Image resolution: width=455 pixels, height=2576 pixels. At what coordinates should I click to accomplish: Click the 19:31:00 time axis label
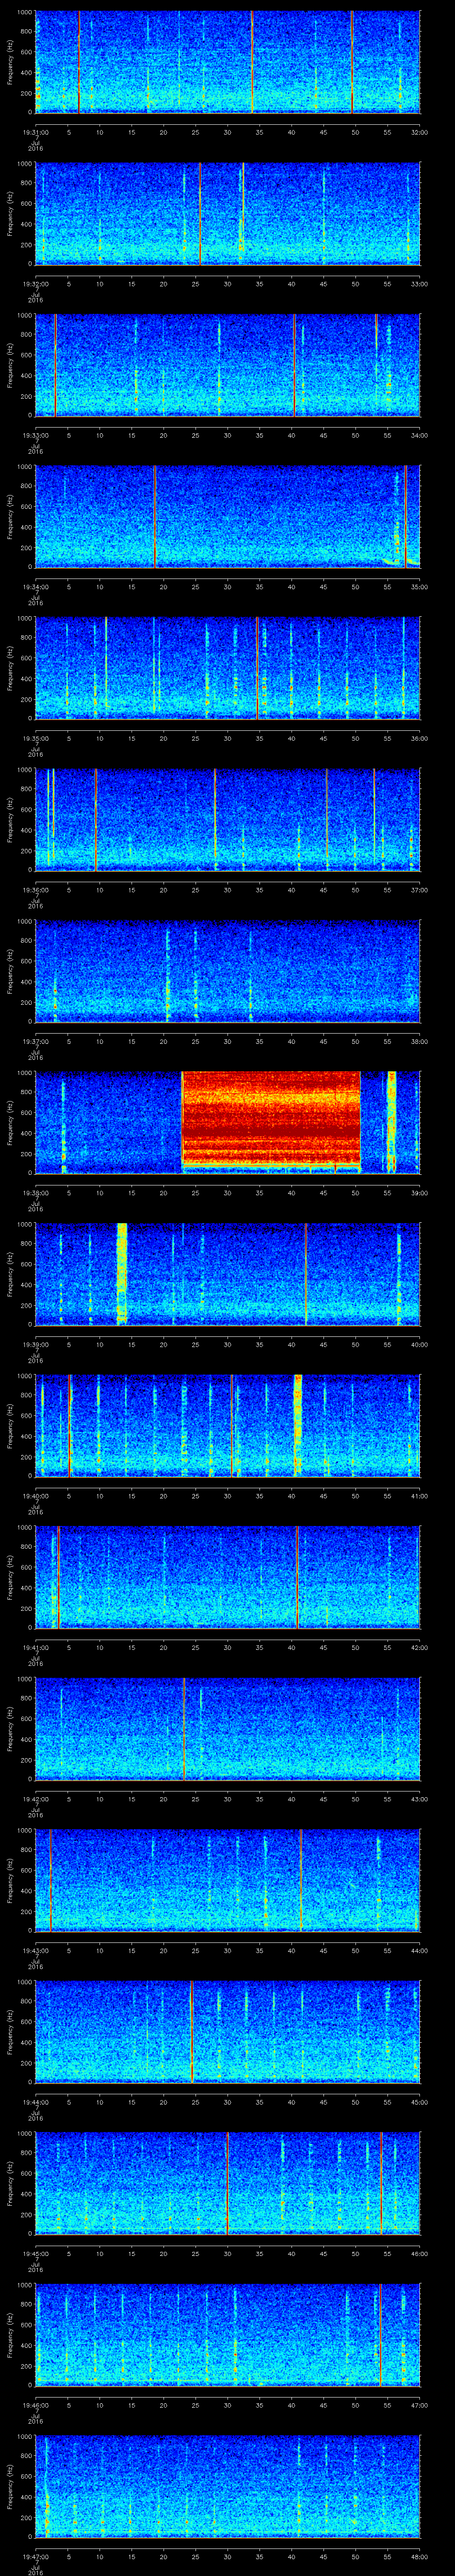tap(35, 132)
